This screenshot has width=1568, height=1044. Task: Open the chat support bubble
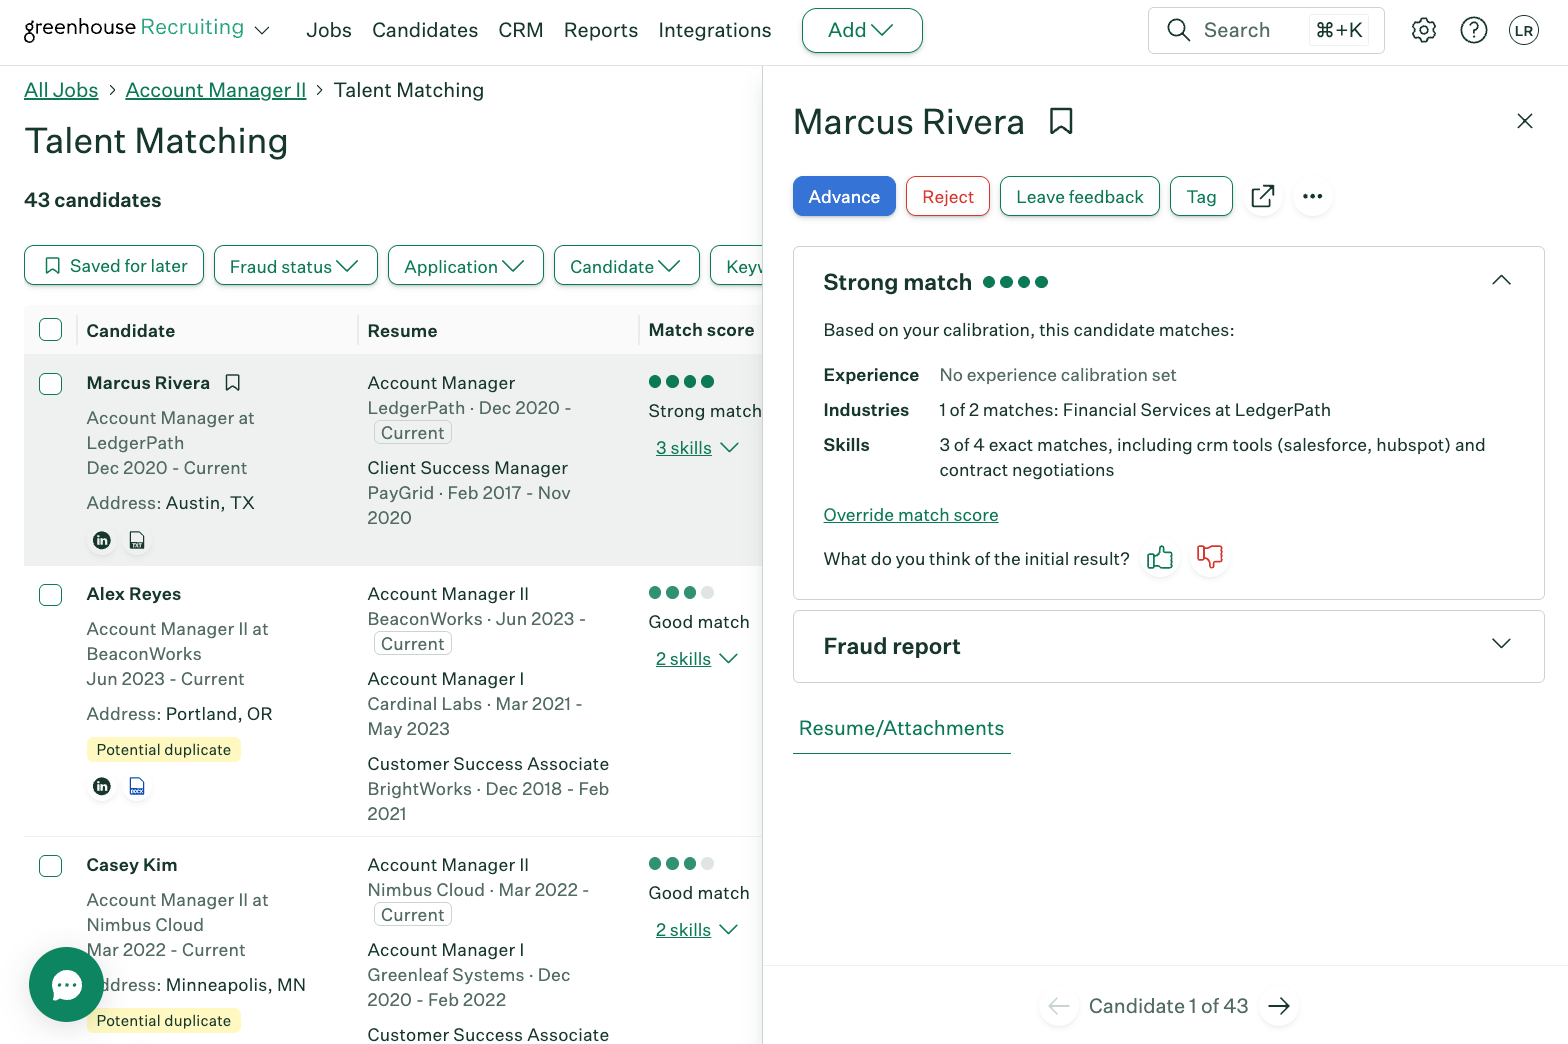[x=66, y=985]
